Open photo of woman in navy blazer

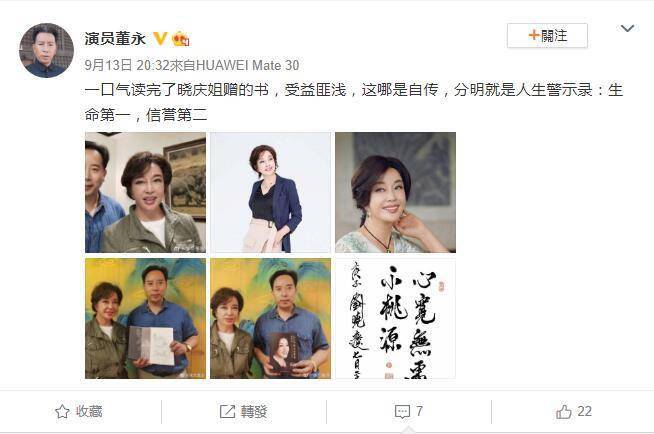click(x=270, y=193)
